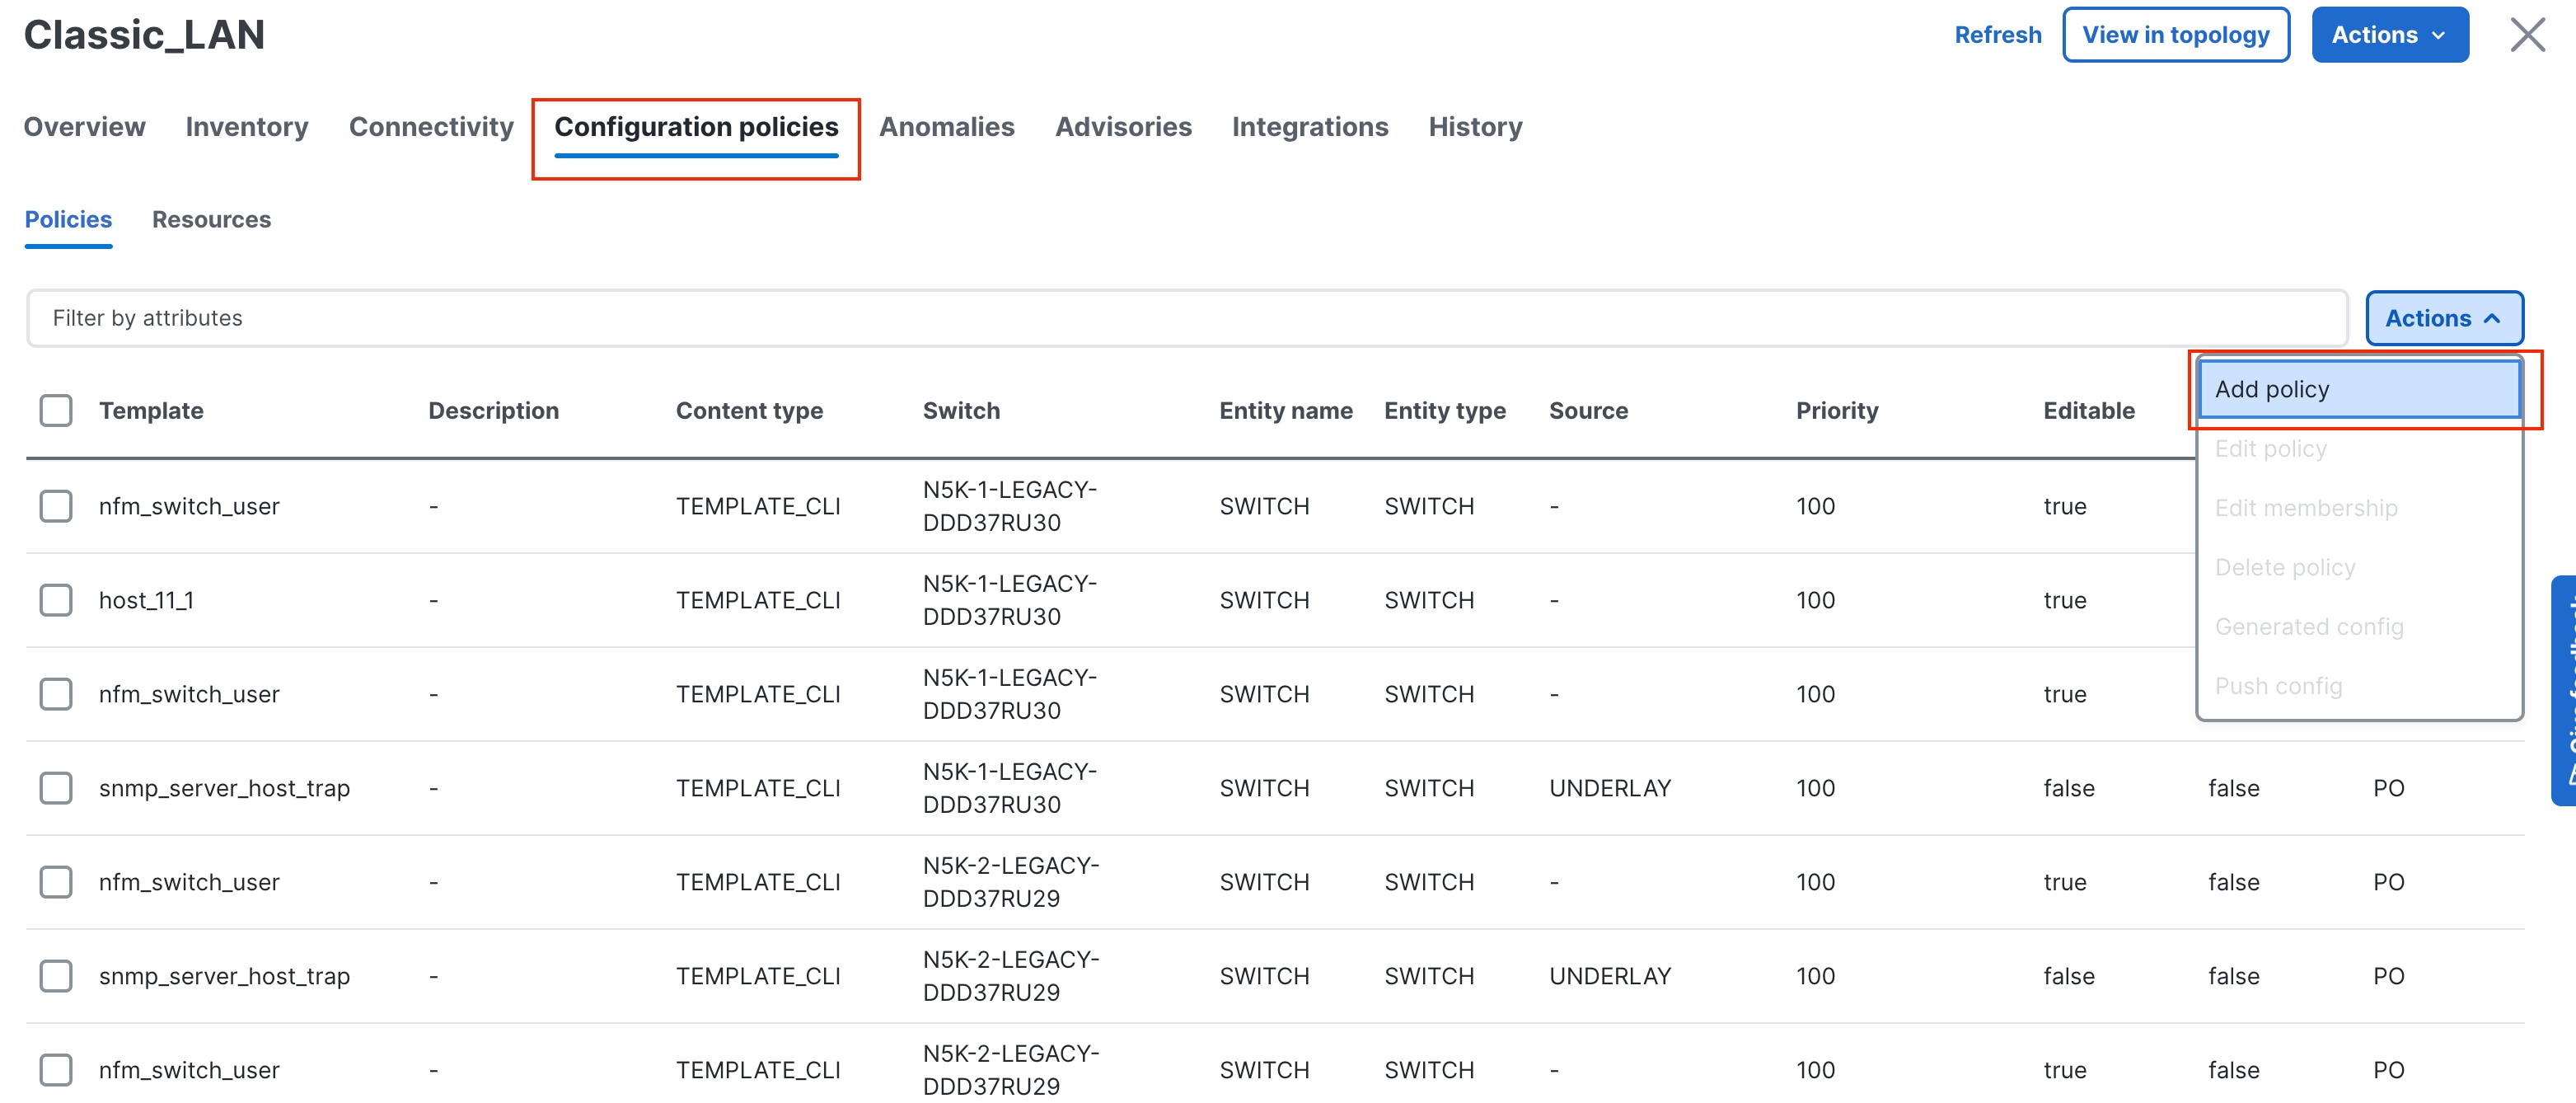Toggle the select-all checkbox in table header
Viewport: 2576px width, 1103px height.
pyautogui.click(x=56, y=410)
